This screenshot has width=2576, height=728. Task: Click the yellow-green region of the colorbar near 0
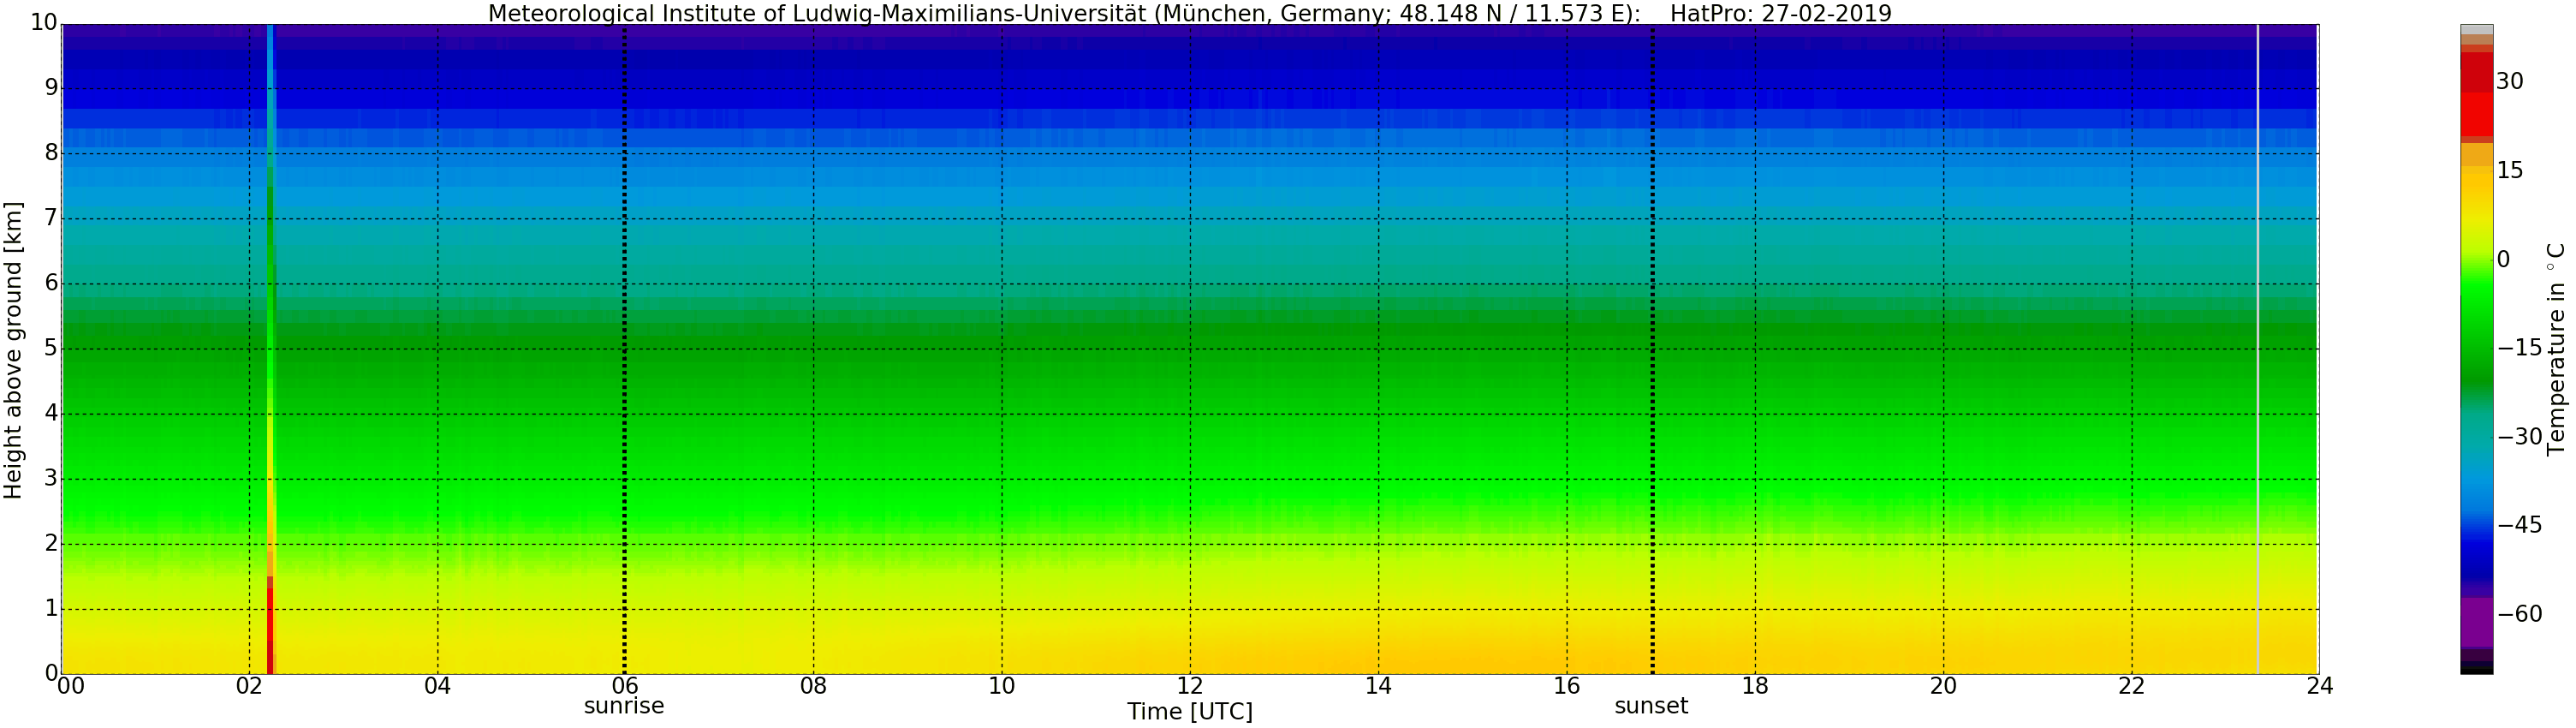[x=2476, y=262]
